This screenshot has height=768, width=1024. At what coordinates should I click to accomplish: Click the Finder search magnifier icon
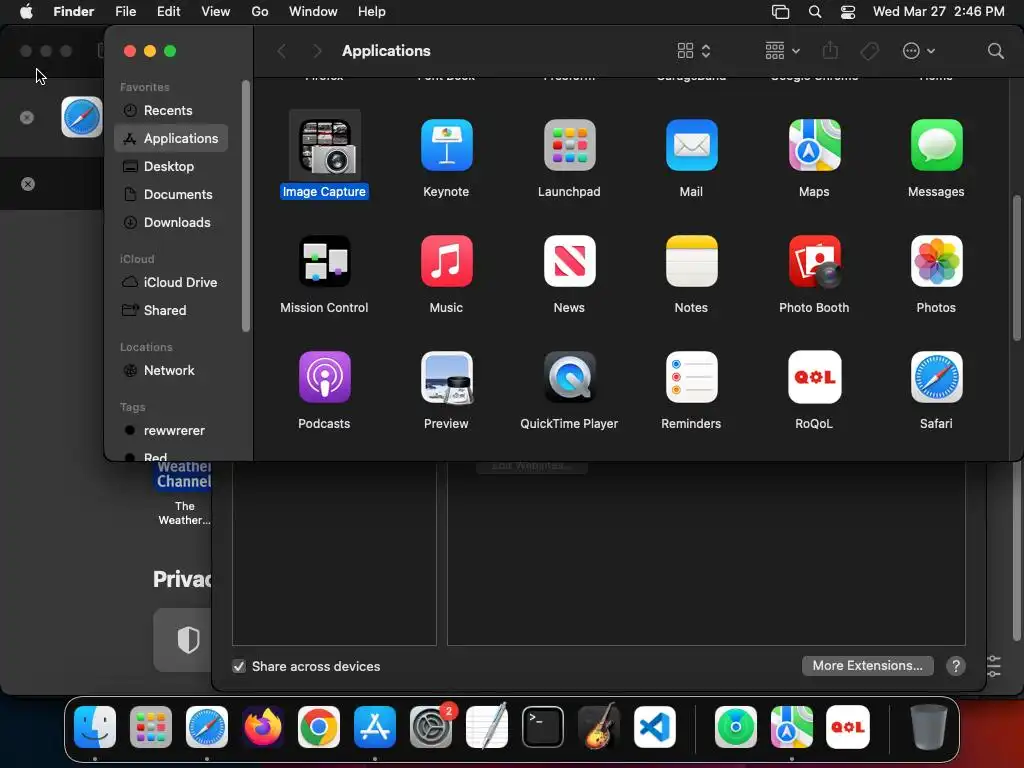coord(995,51)
